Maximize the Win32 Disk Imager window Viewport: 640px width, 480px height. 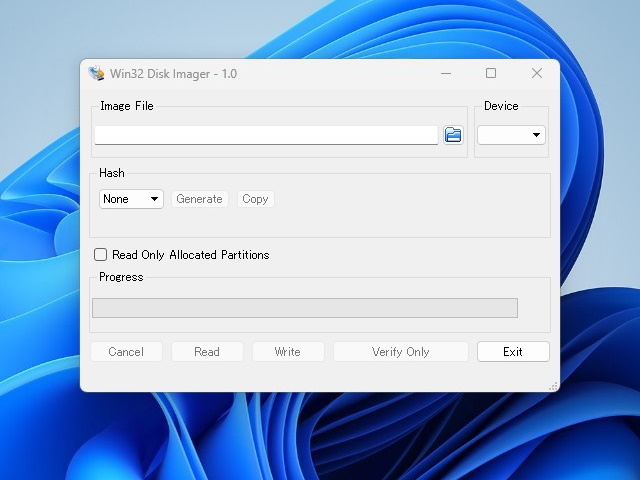491,73
